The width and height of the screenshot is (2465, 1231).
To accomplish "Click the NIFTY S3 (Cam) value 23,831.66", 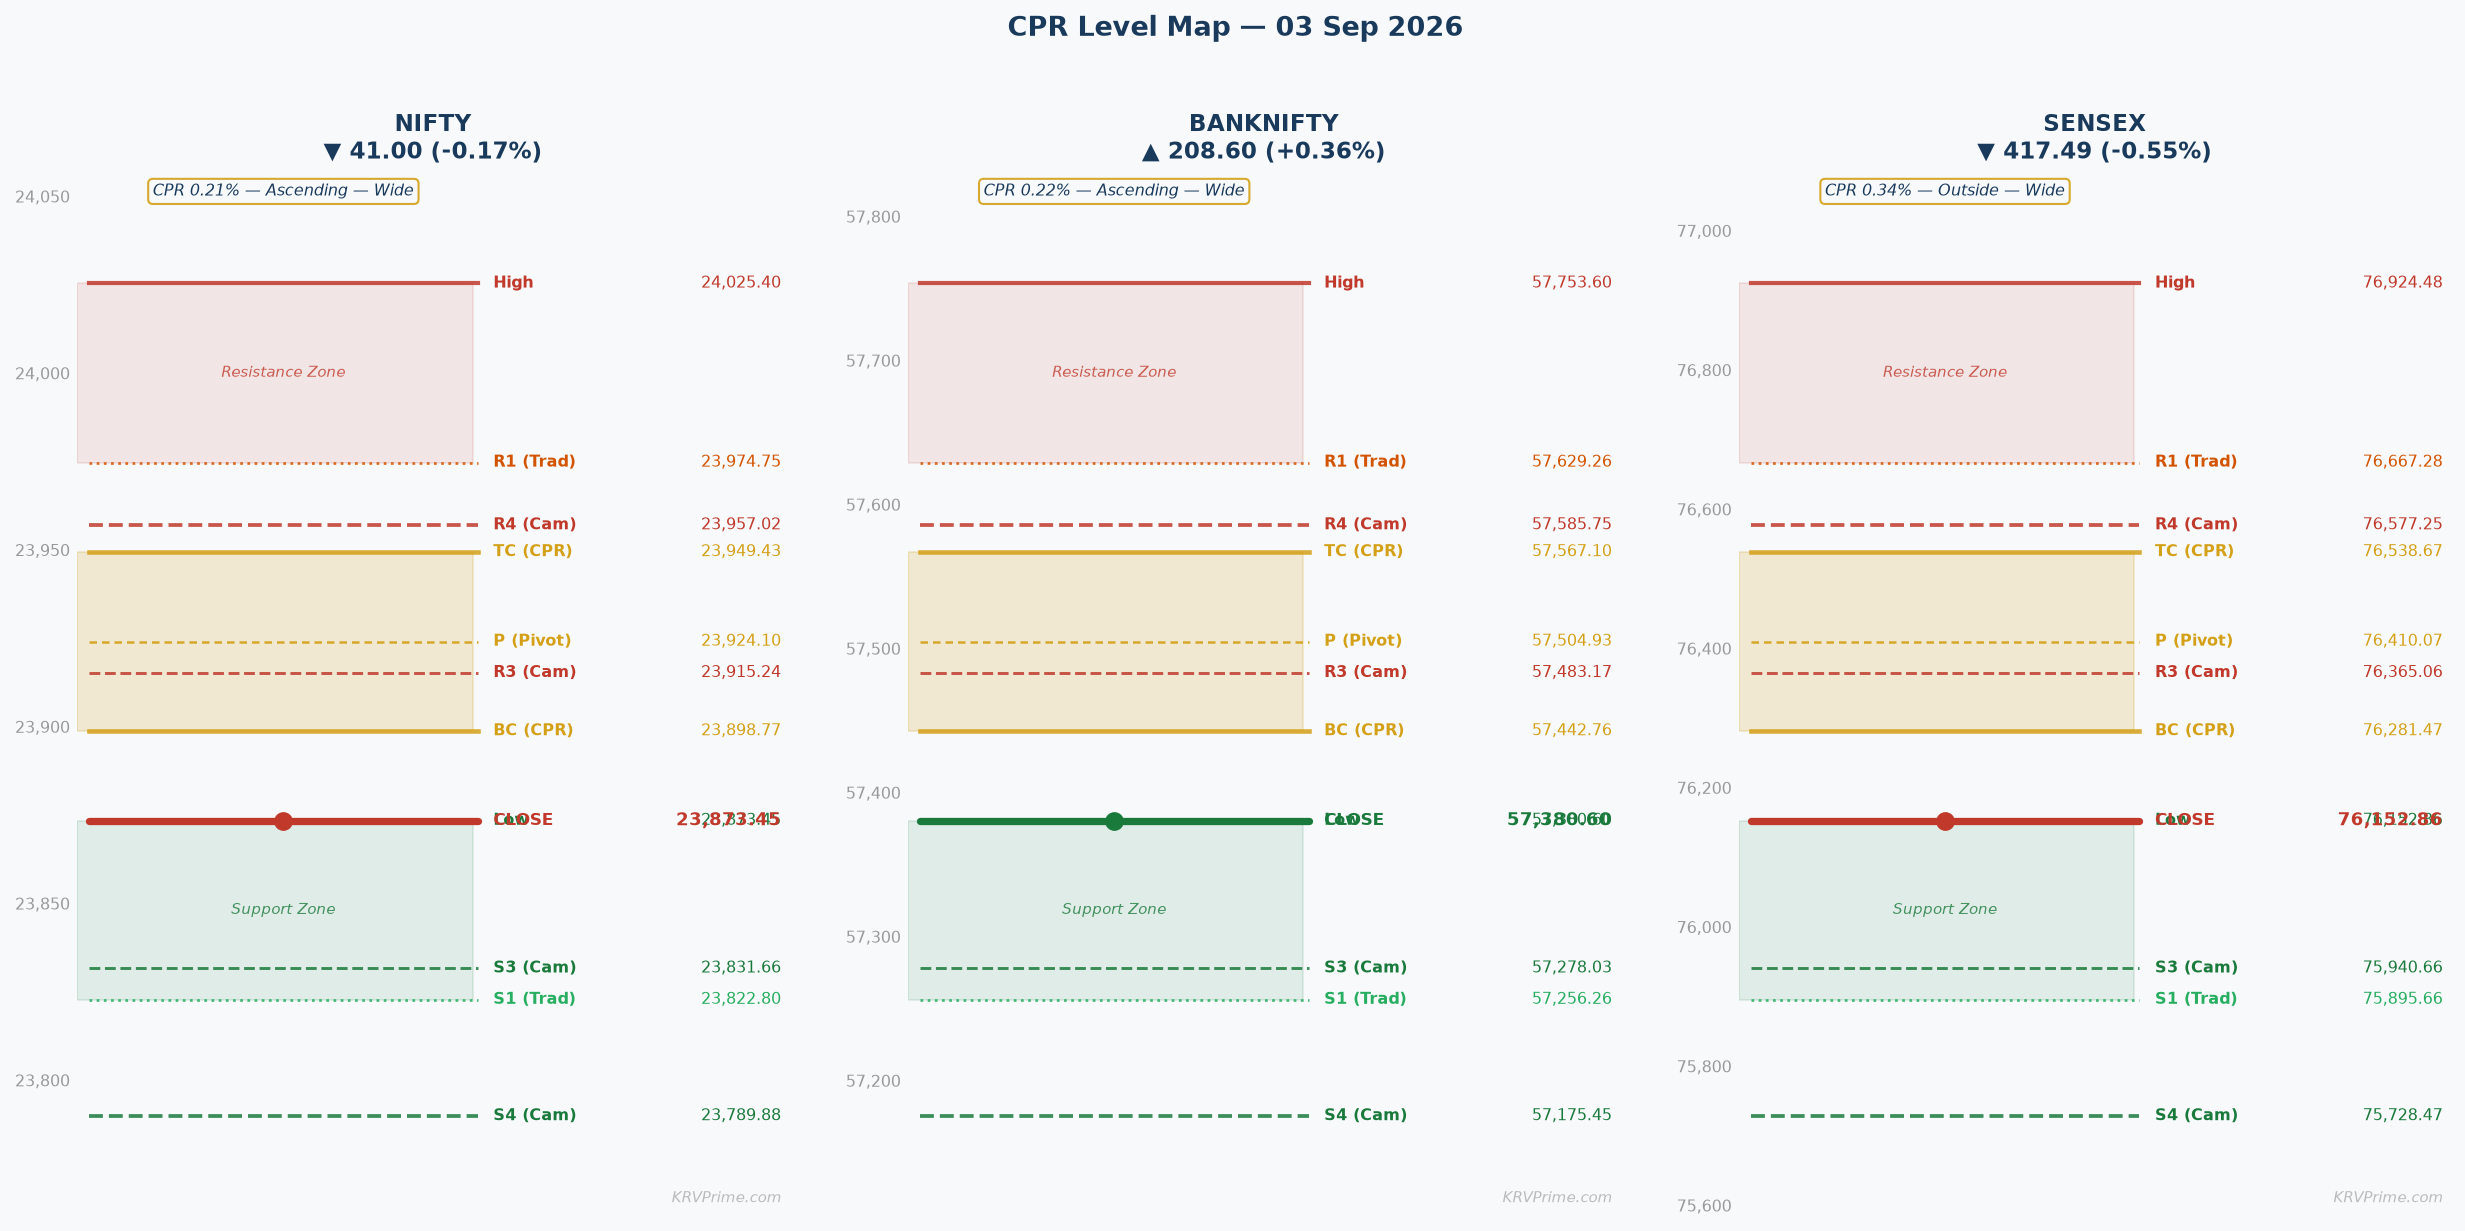I will pos(741,968).
